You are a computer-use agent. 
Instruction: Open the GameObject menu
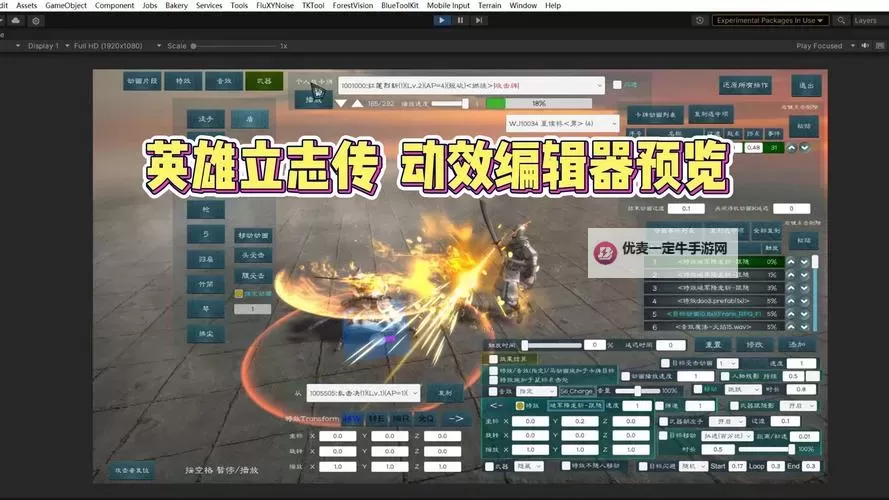[66, 5]
